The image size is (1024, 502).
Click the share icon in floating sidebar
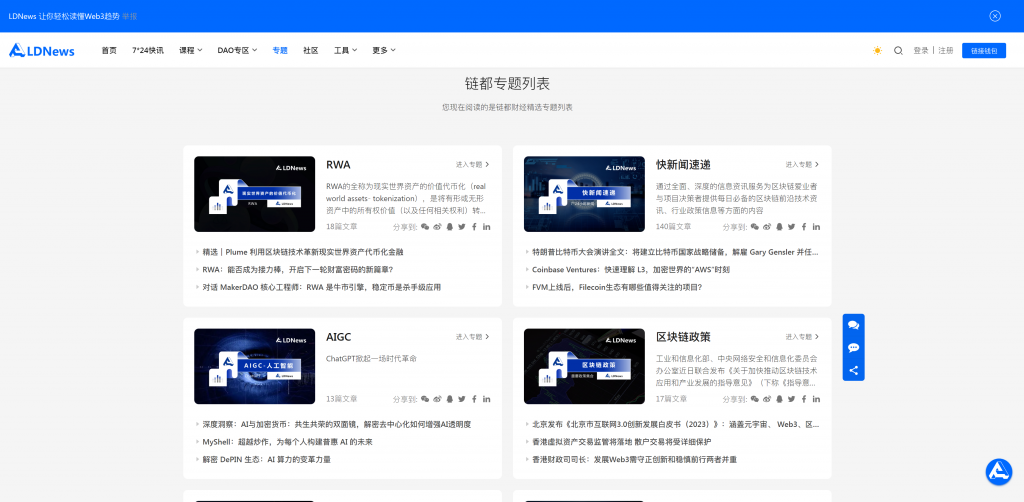[x=854, y=370]
